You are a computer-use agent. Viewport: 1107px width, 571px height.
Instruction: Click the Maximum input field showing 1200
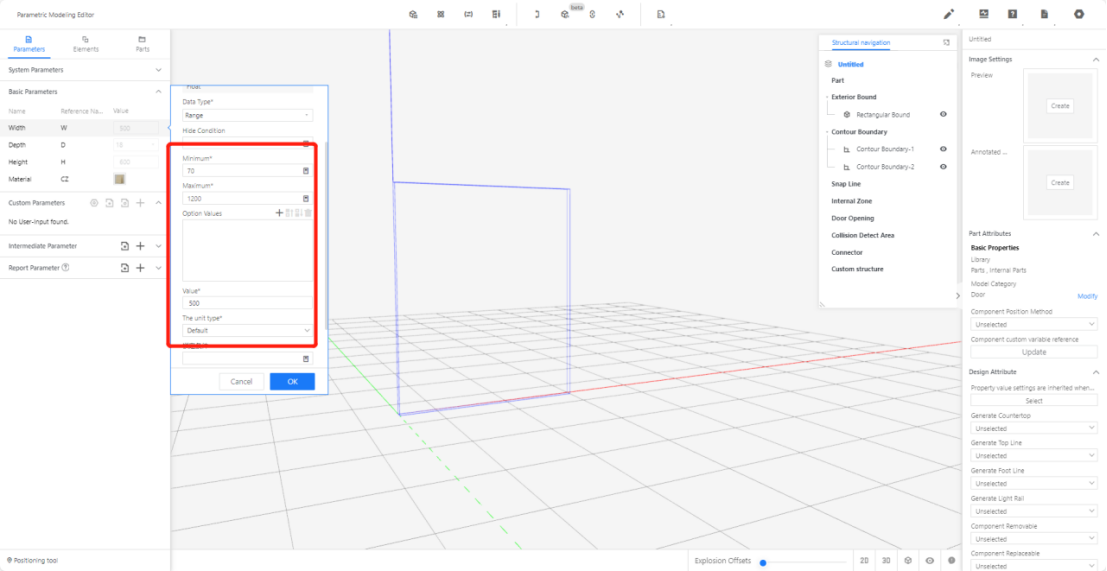point(241,199)
